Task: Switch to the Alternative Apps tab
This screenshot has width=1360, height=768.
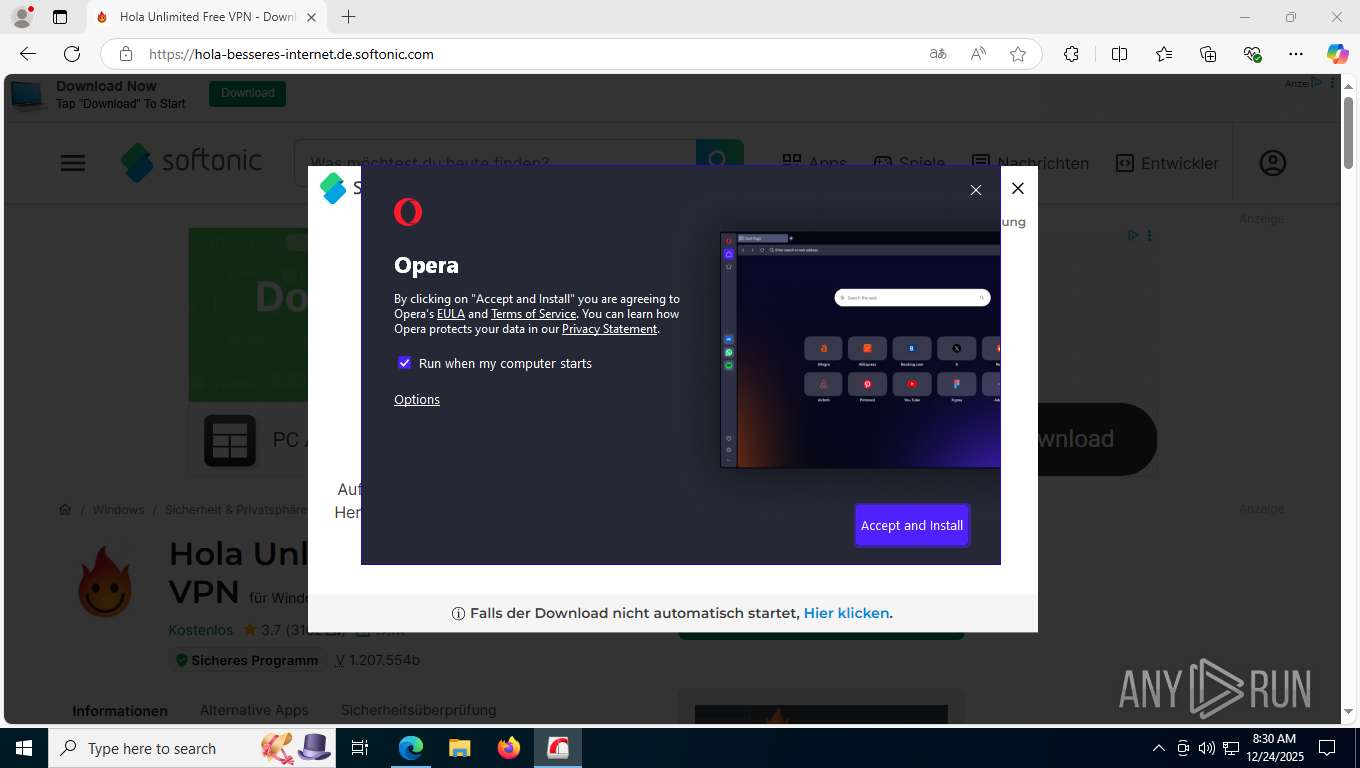Action: click(254, 710)
